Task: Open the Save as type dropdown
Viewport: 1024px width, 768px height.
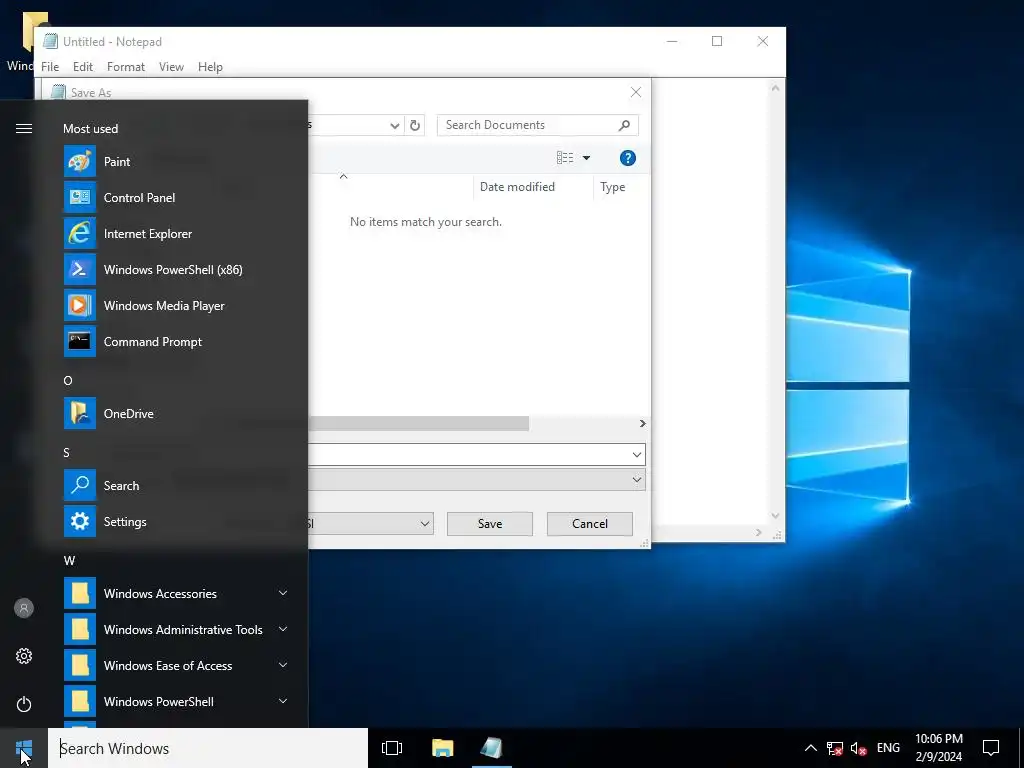Action: pyautogui.click(x=637, y=480)
